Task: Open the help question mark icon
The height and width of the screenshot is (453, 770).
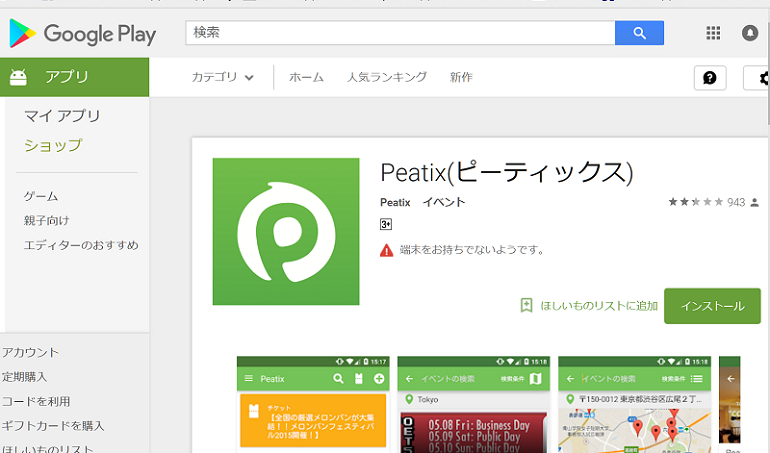Action: (710, 78)
